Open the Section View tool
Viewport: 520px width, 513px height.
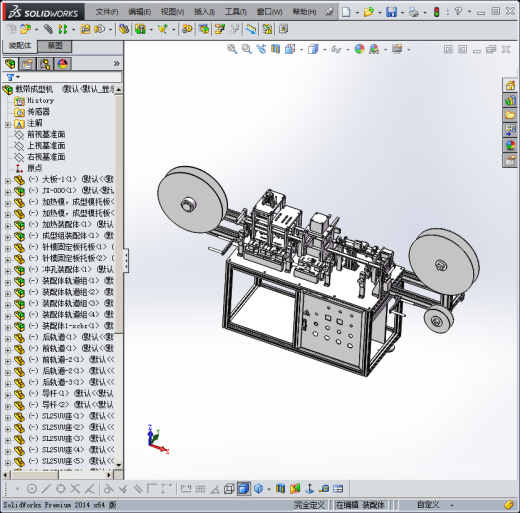275,49
